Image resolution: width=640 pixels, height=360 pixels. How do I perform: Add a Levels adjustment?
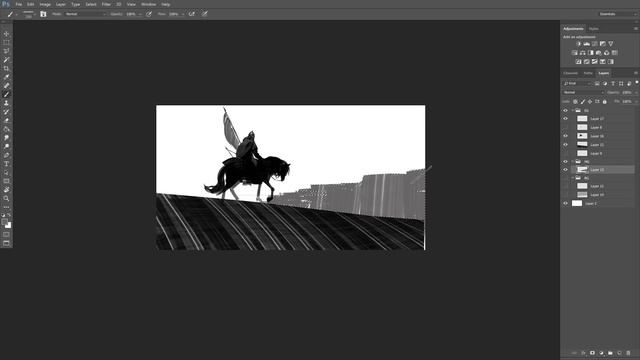[587, 44]
